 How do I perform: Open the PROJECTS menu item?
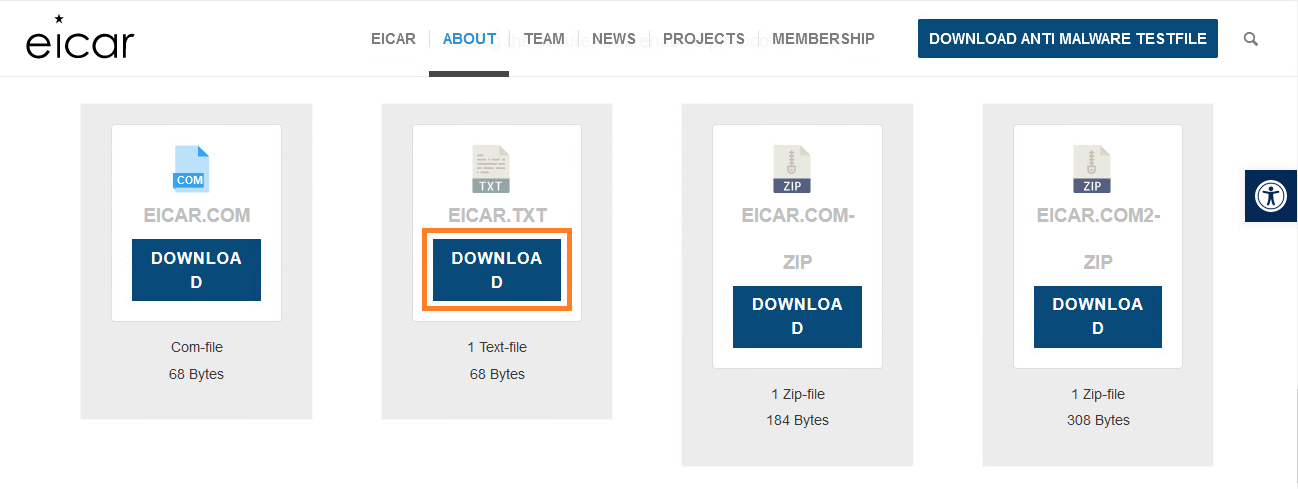[x=704, y=39]
